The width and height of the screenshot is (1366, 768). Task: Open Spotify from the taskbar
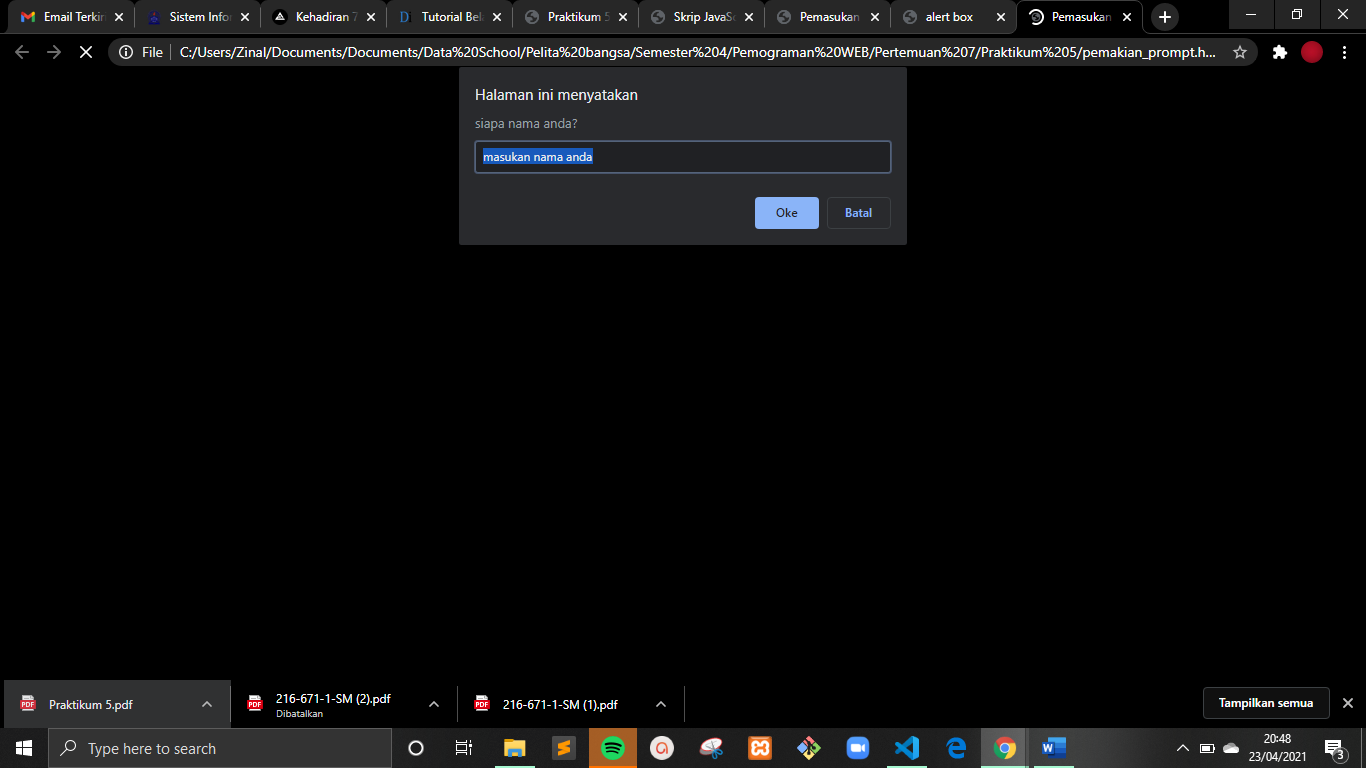point(613,747)
